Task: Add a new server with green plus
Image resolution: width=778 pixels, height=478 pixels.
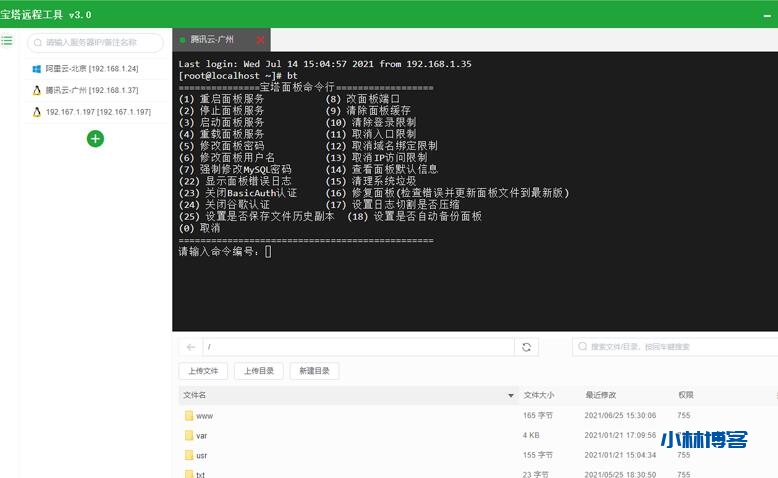Action: [x=95, y=138]
